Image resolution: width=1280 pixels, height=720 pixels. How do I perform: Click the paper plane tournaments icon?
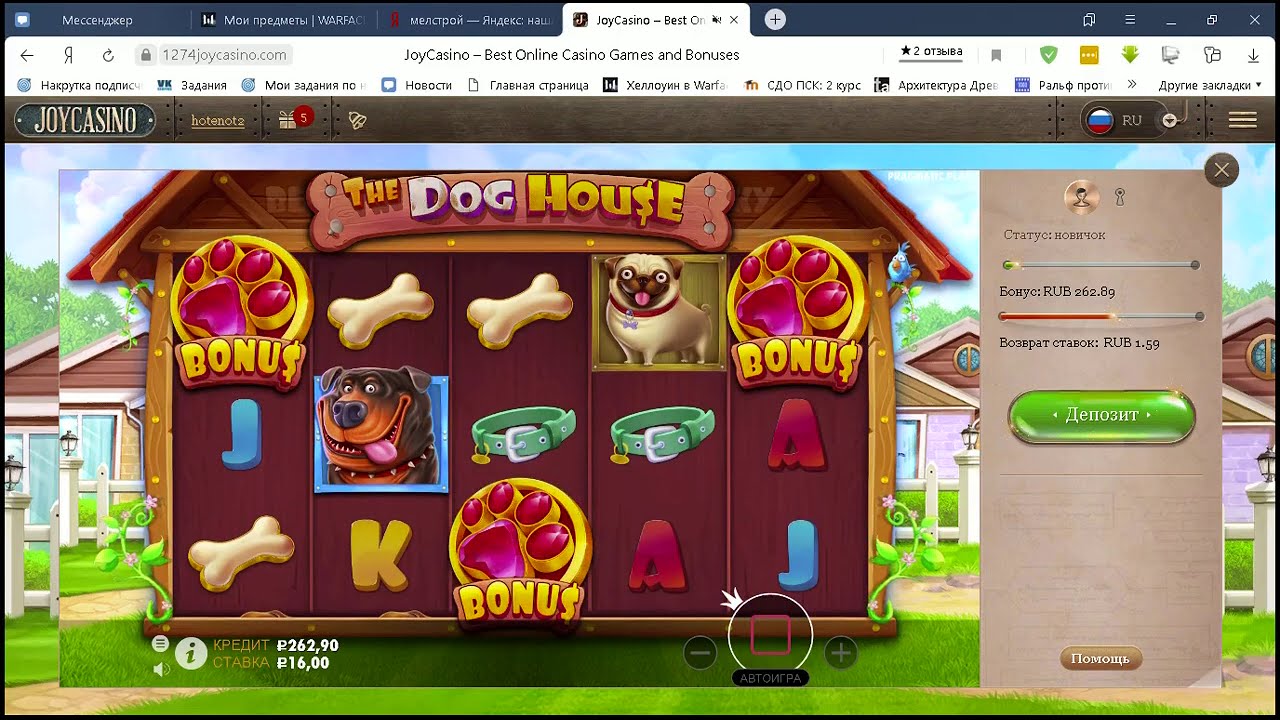357,121
